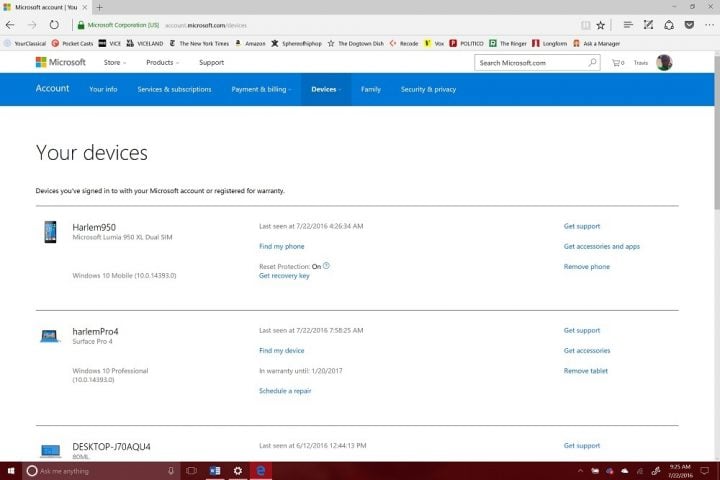The height and width of the screenshot is (480, 720).
Task: Open the Support menu item
Action: (x=211, y=62)
